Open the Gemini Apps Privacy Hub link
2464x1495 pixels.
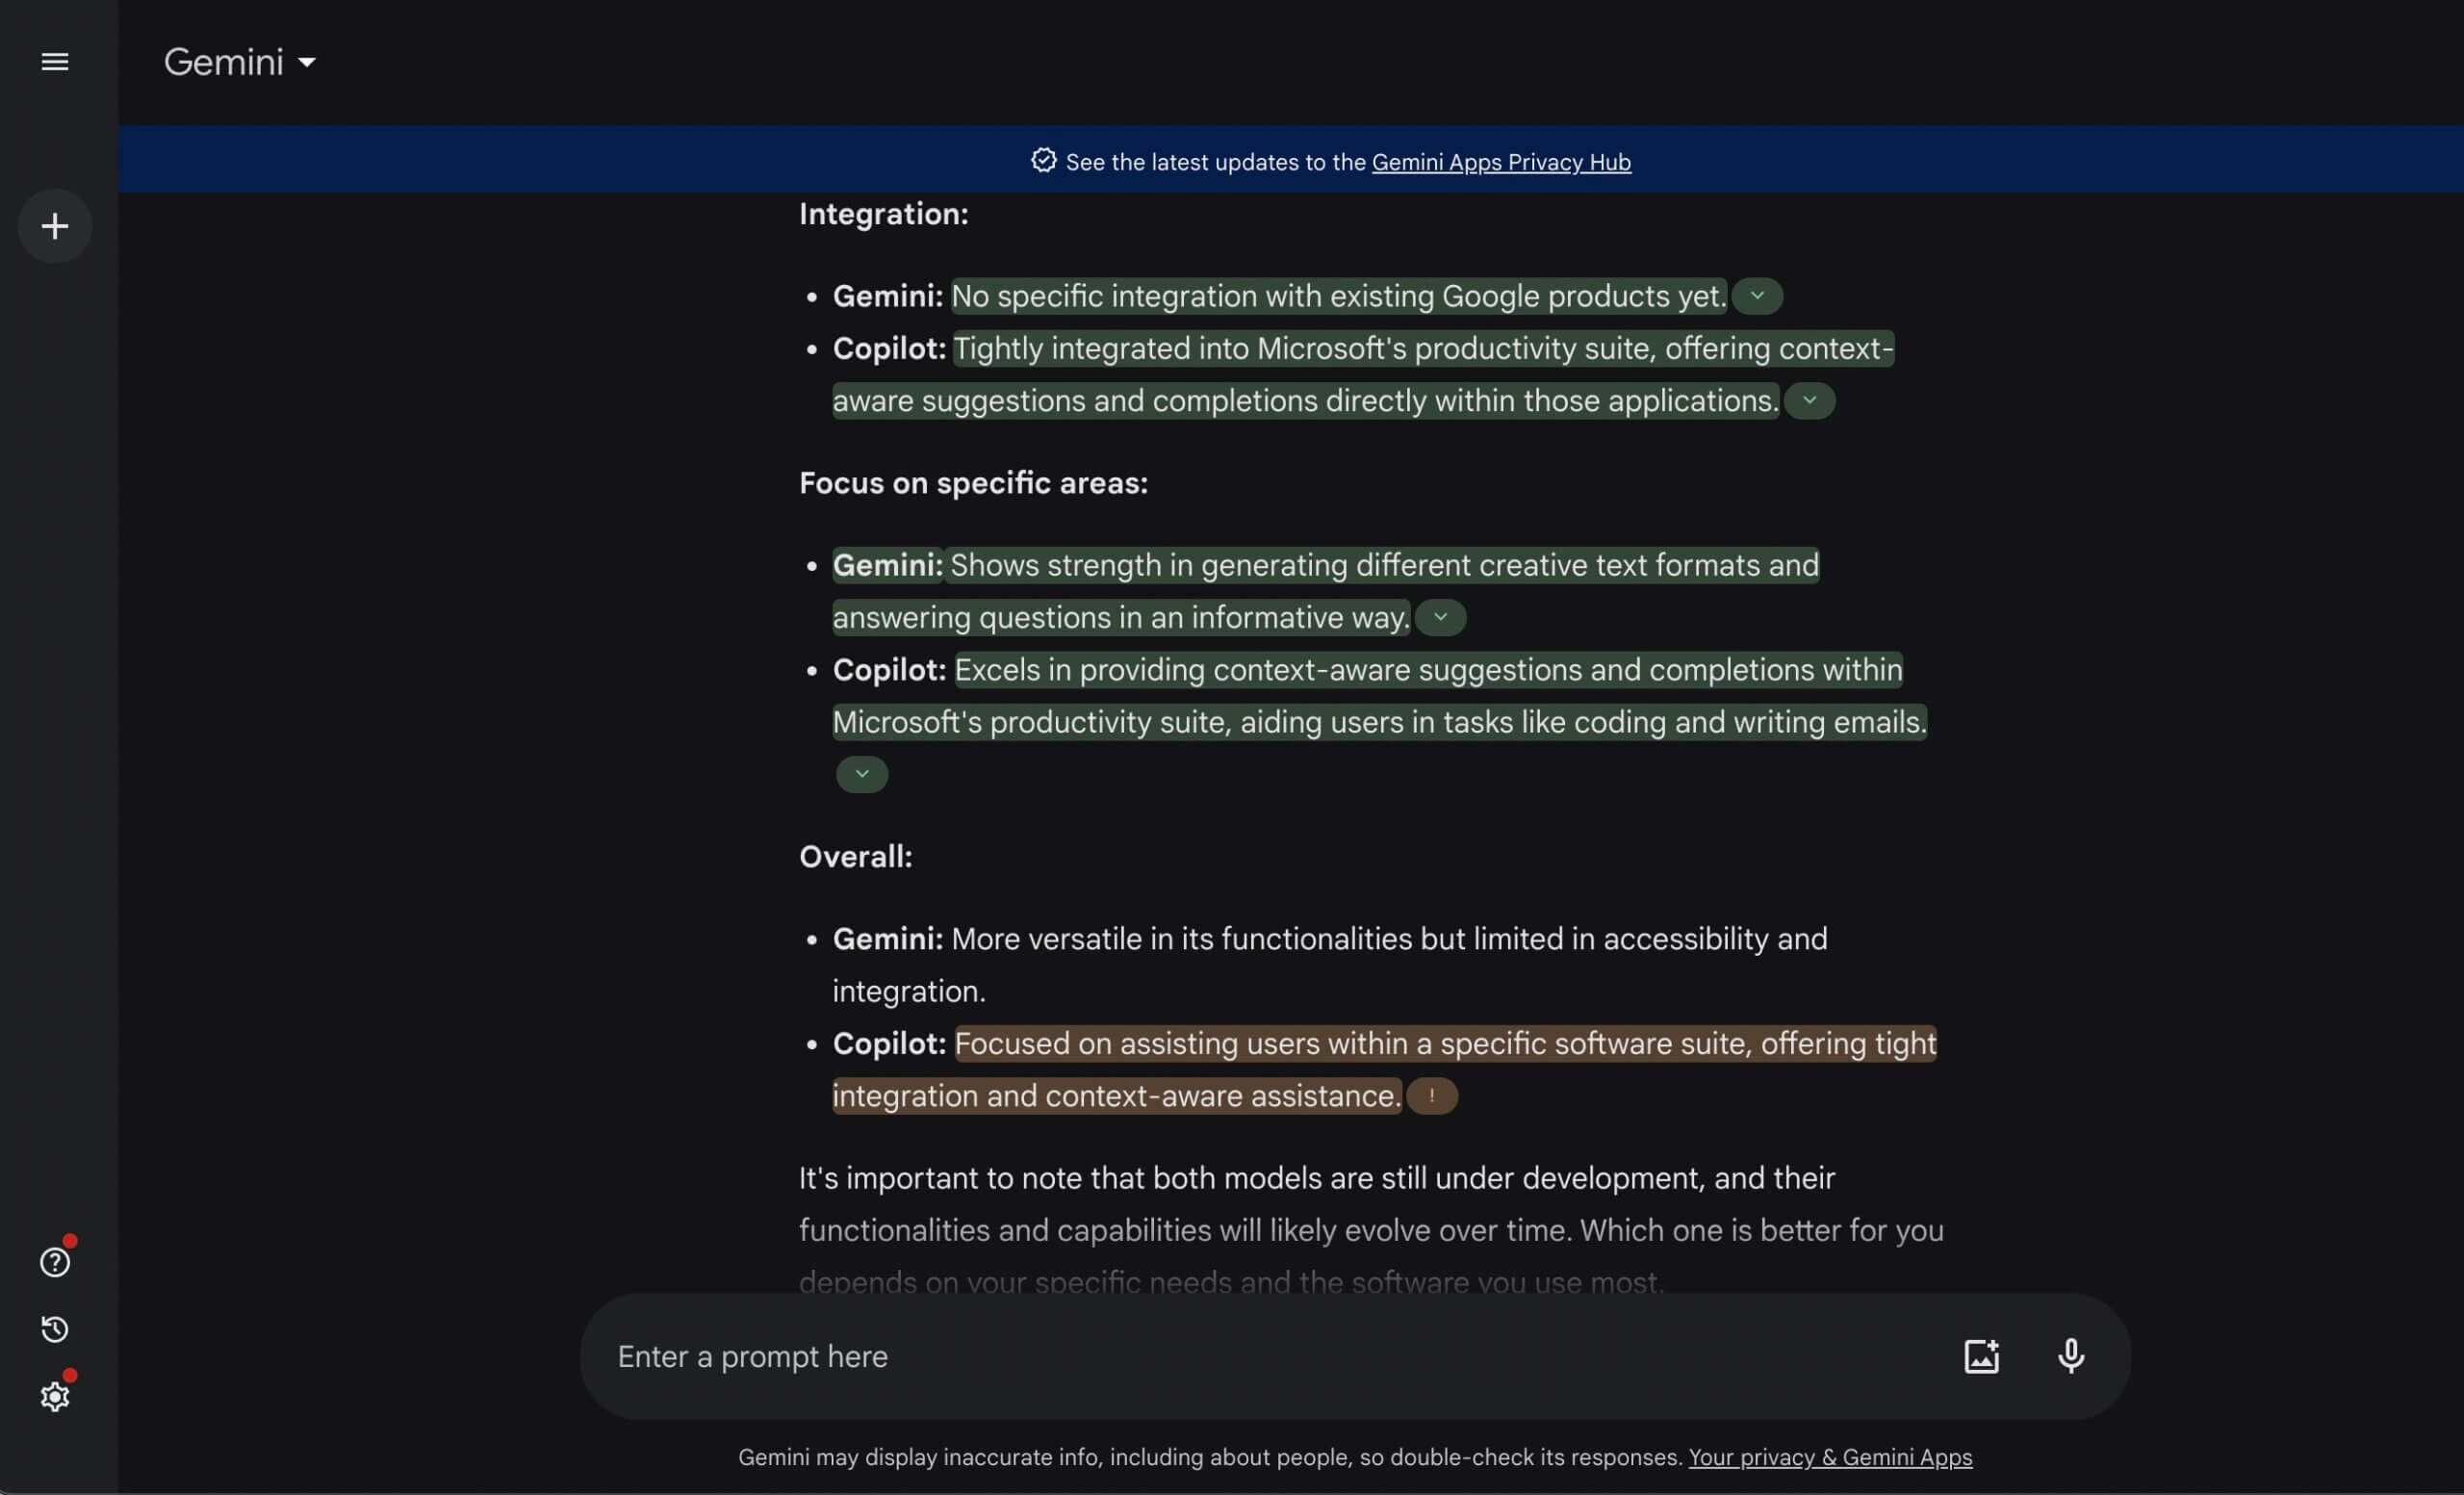coord(1501,162)
